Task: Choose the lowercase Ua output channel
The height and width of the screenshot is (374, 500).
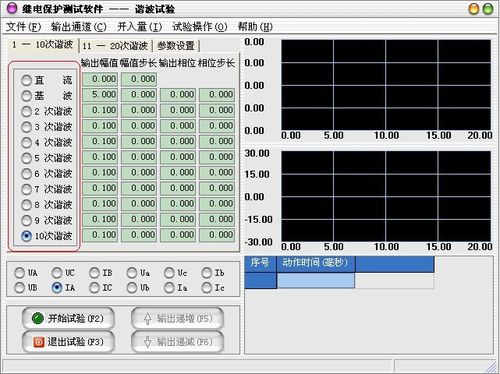Action: point(132,273)
